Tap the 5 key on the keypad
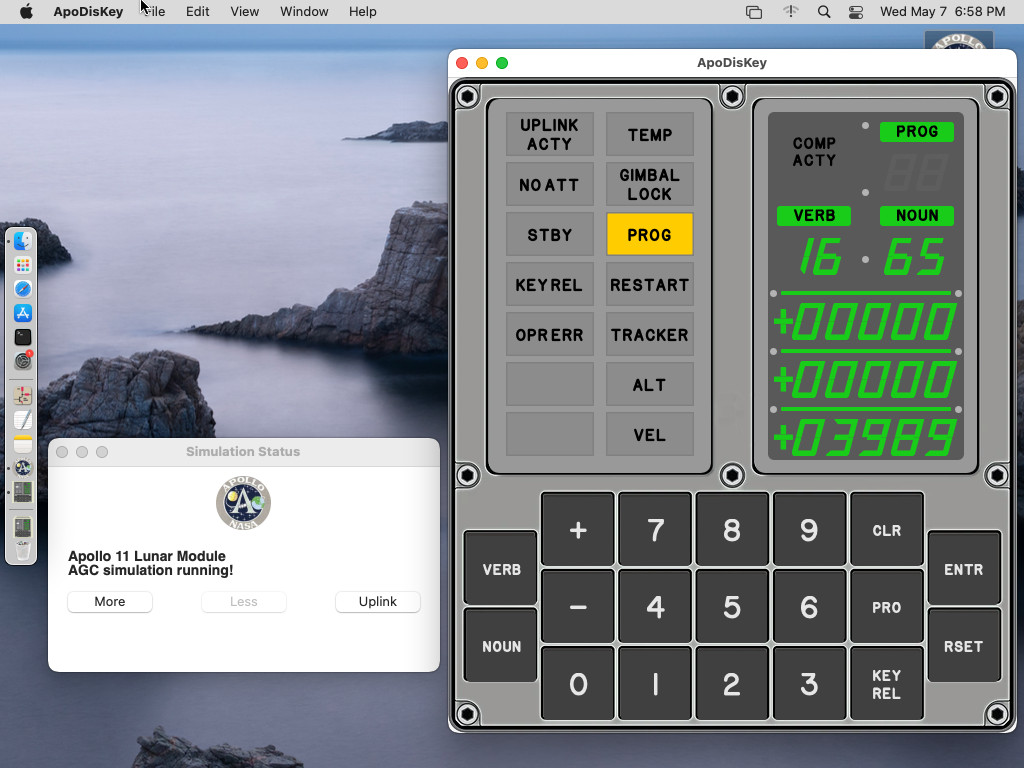 [732, 607]
